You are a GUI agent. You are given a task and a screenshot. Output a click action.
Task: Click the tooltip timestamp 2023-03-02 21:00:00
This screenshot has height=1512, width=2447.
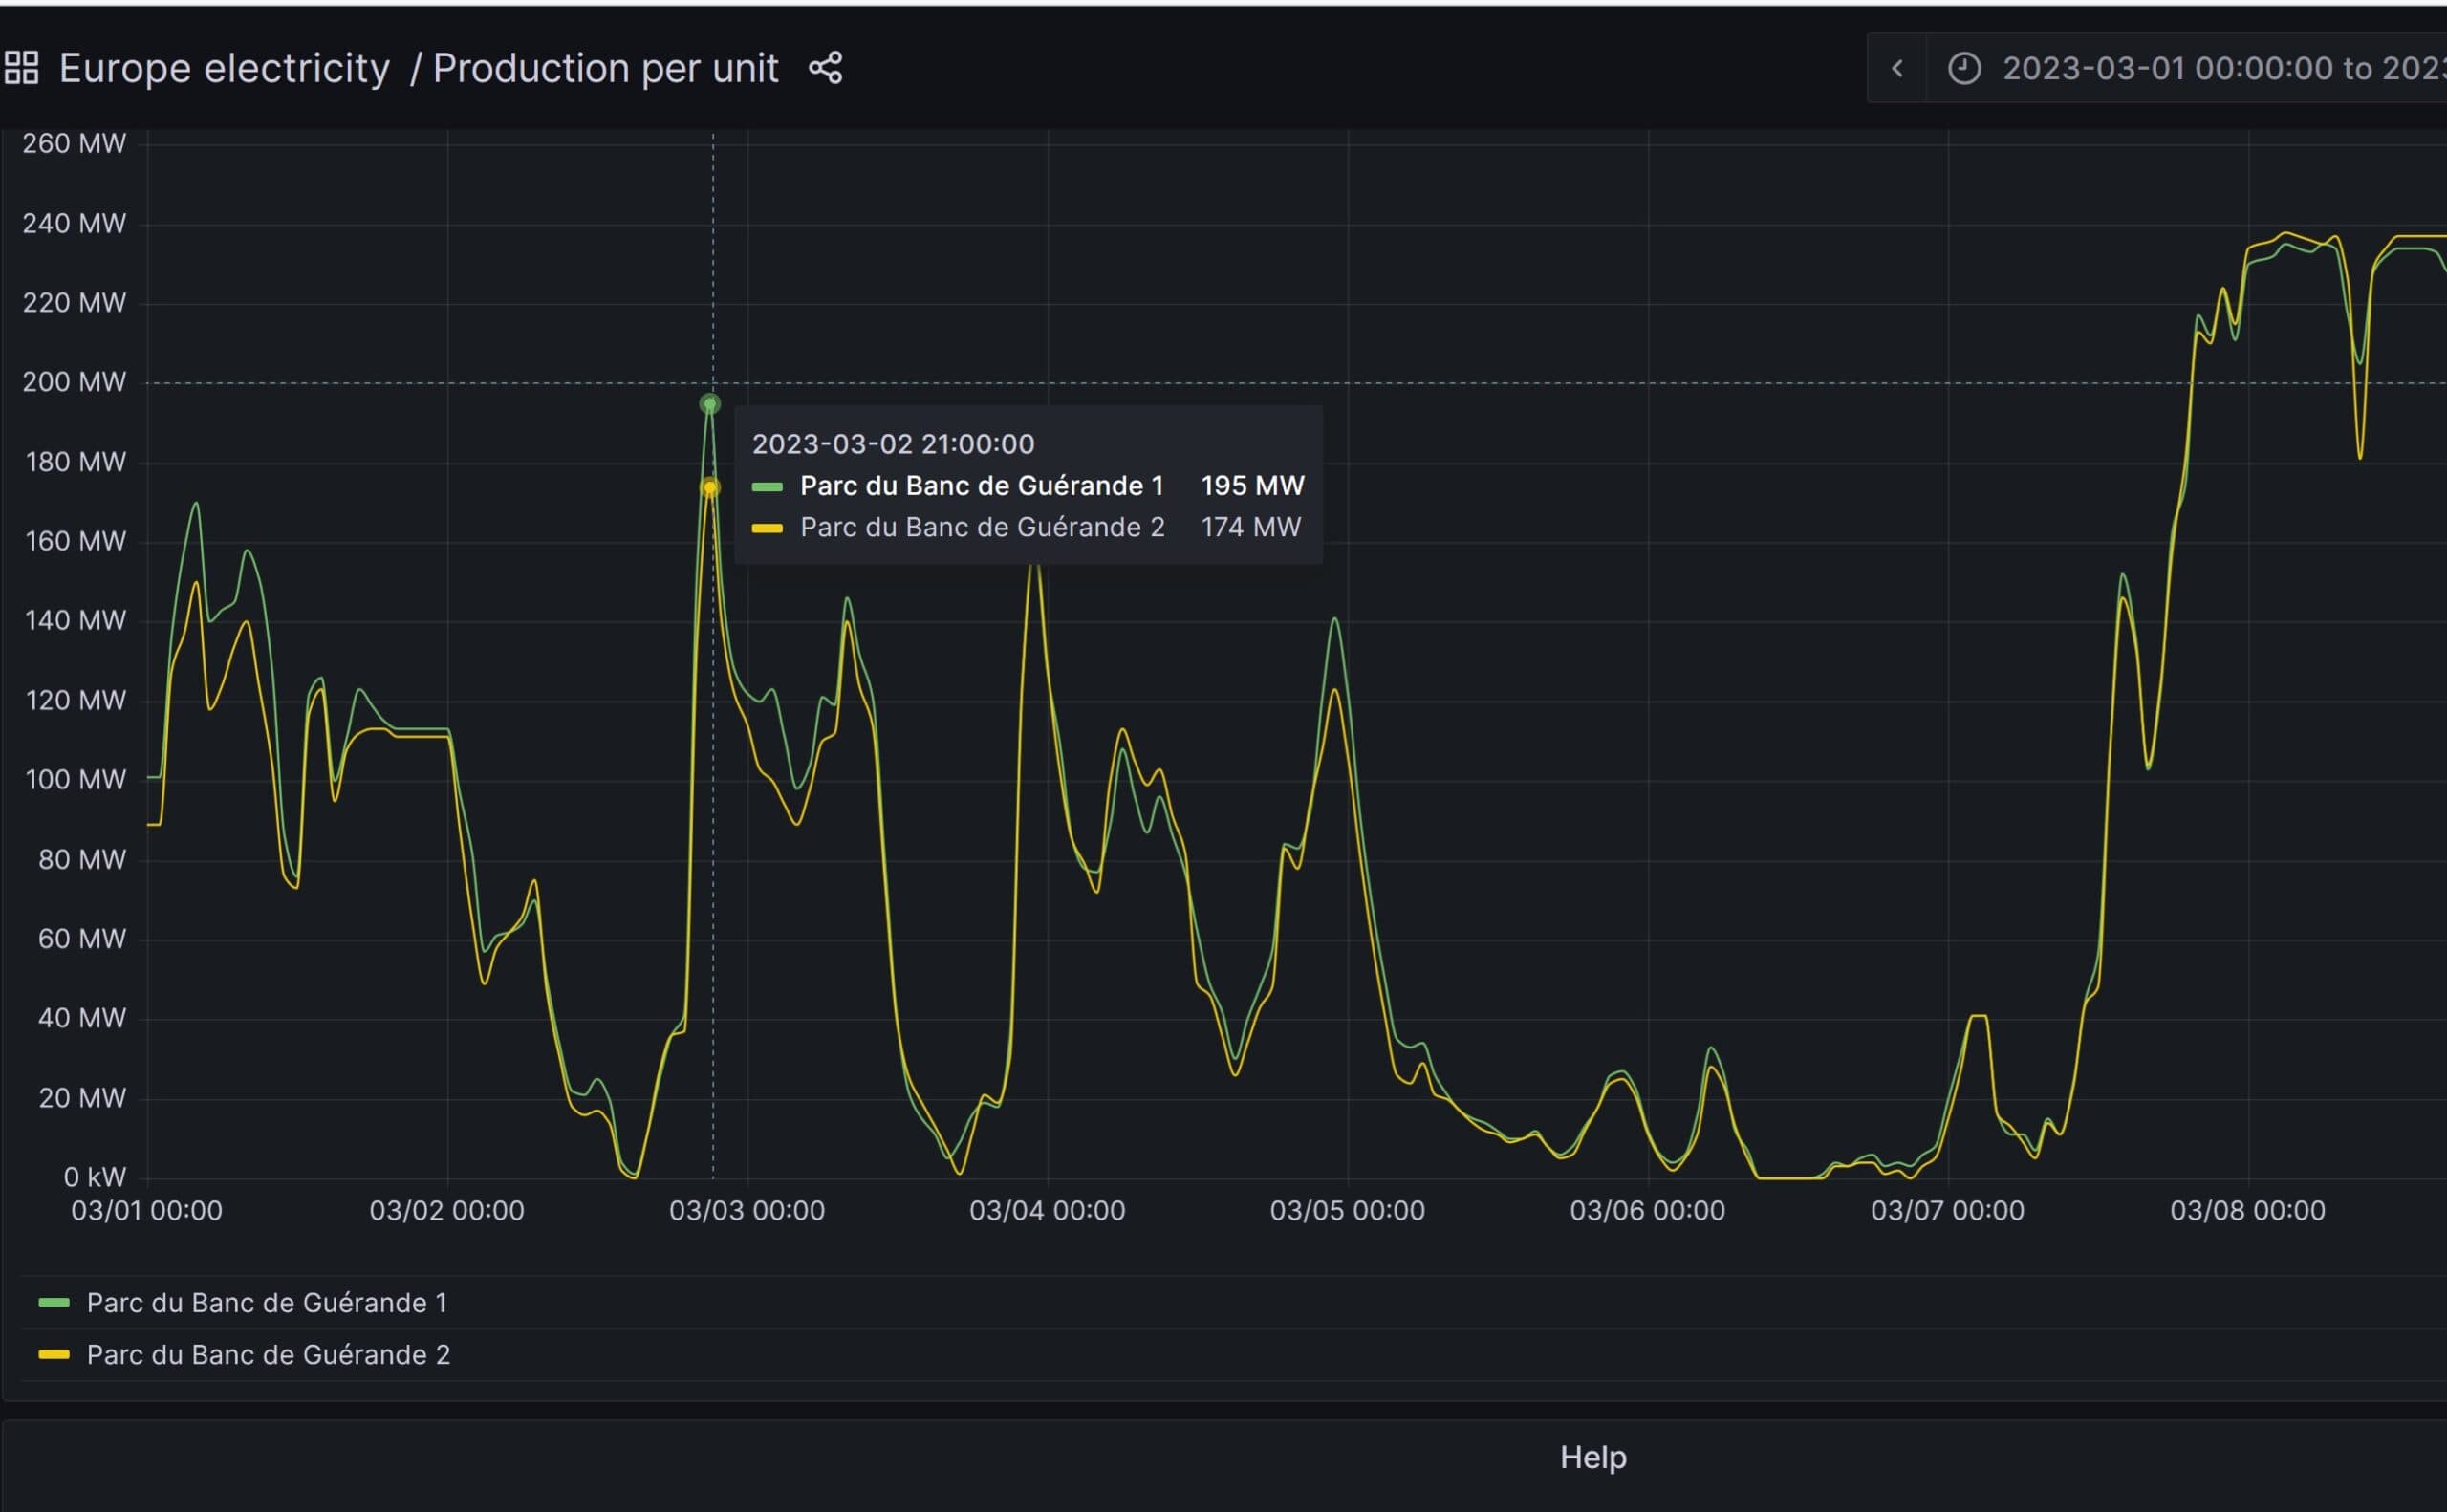[893, 444]
